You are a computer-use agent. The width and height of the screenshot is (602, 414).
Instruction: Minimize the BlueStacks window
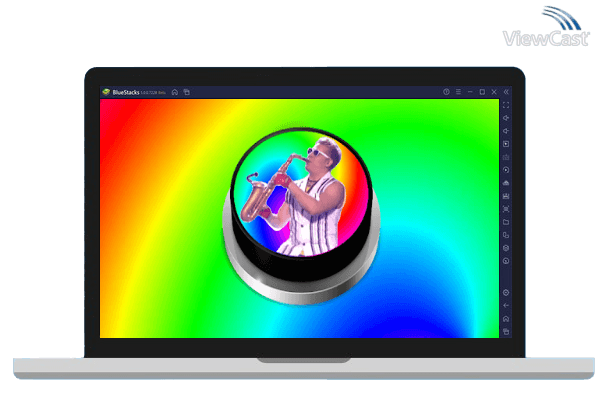click(x=470, y=92)
